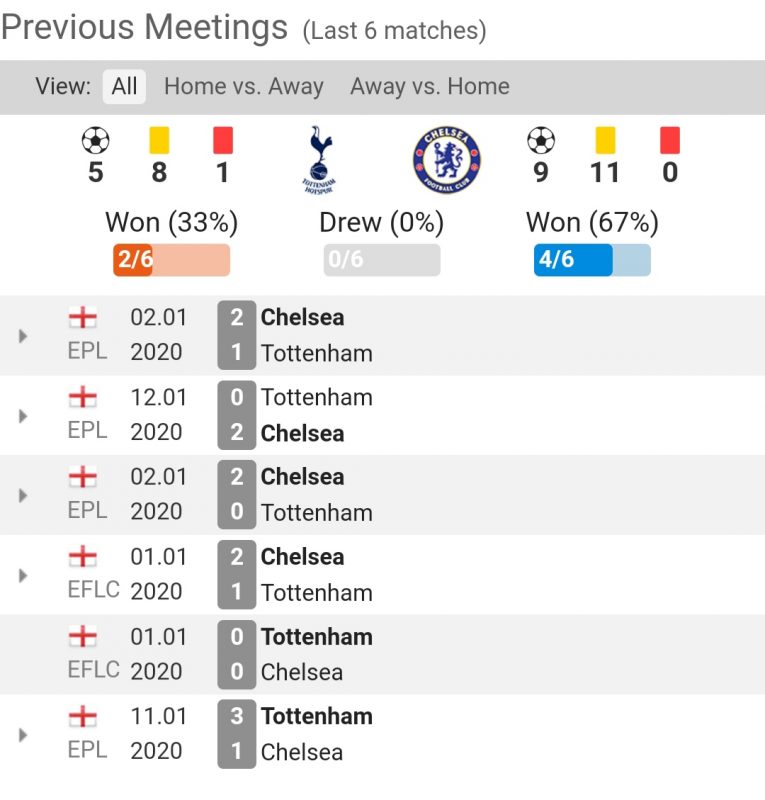Image resolution: width=765 pixels, height=800 pixels.
Task: Expand the 02.01 Chelsea 2-1 Tottenham match
Action: tap(23, 336)
